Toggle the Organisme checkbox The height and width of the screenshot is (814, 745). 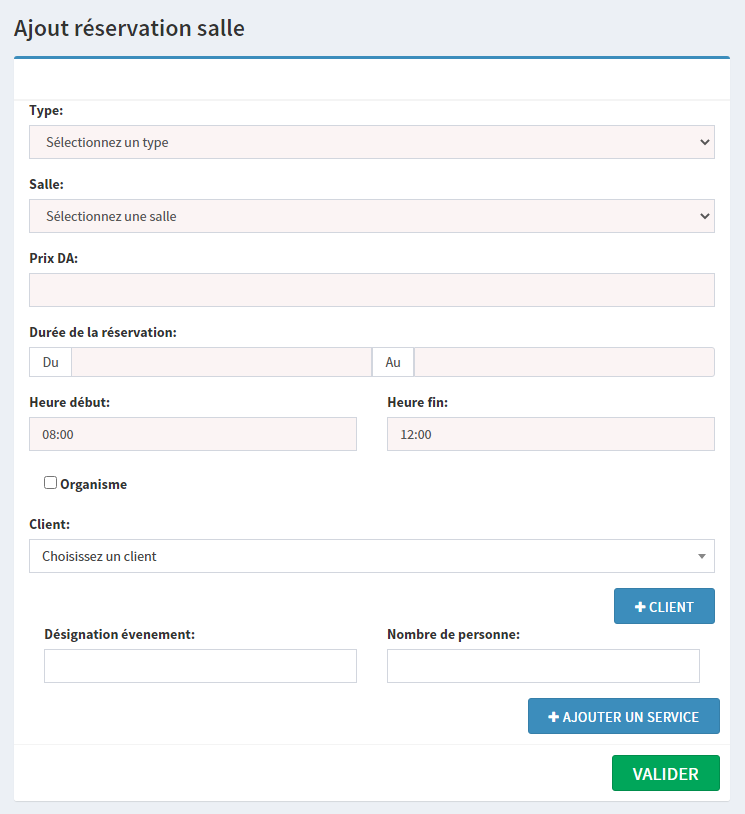[51, 483]
